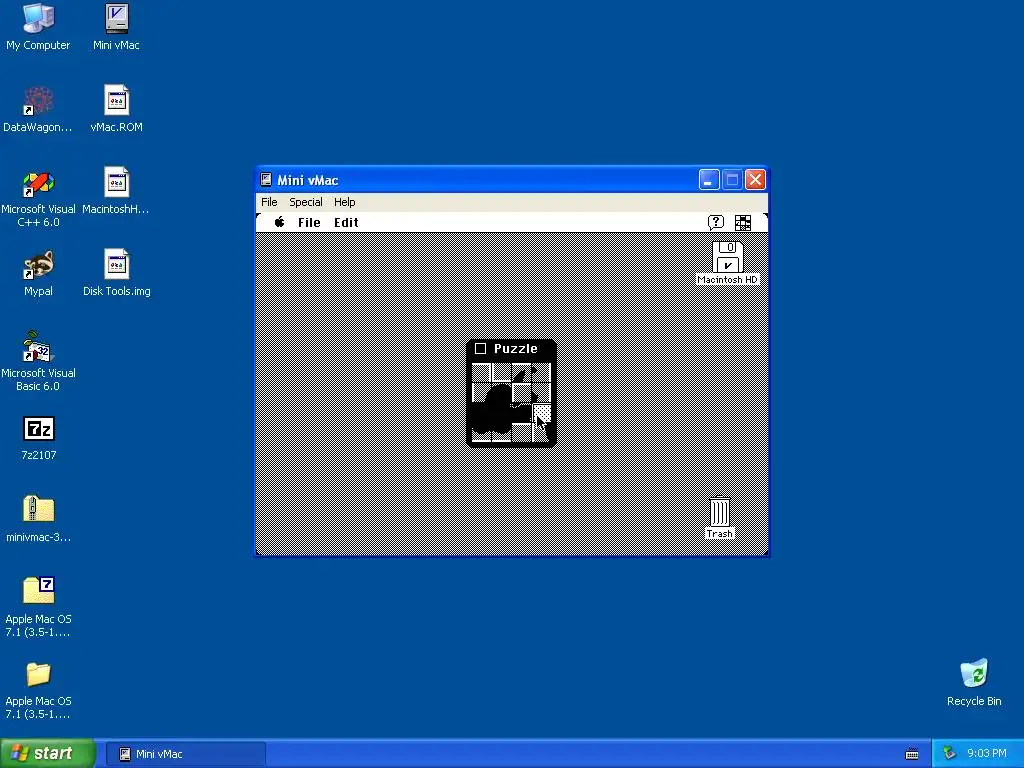Open the Help menu of Mini vMac

coord(345,202)
